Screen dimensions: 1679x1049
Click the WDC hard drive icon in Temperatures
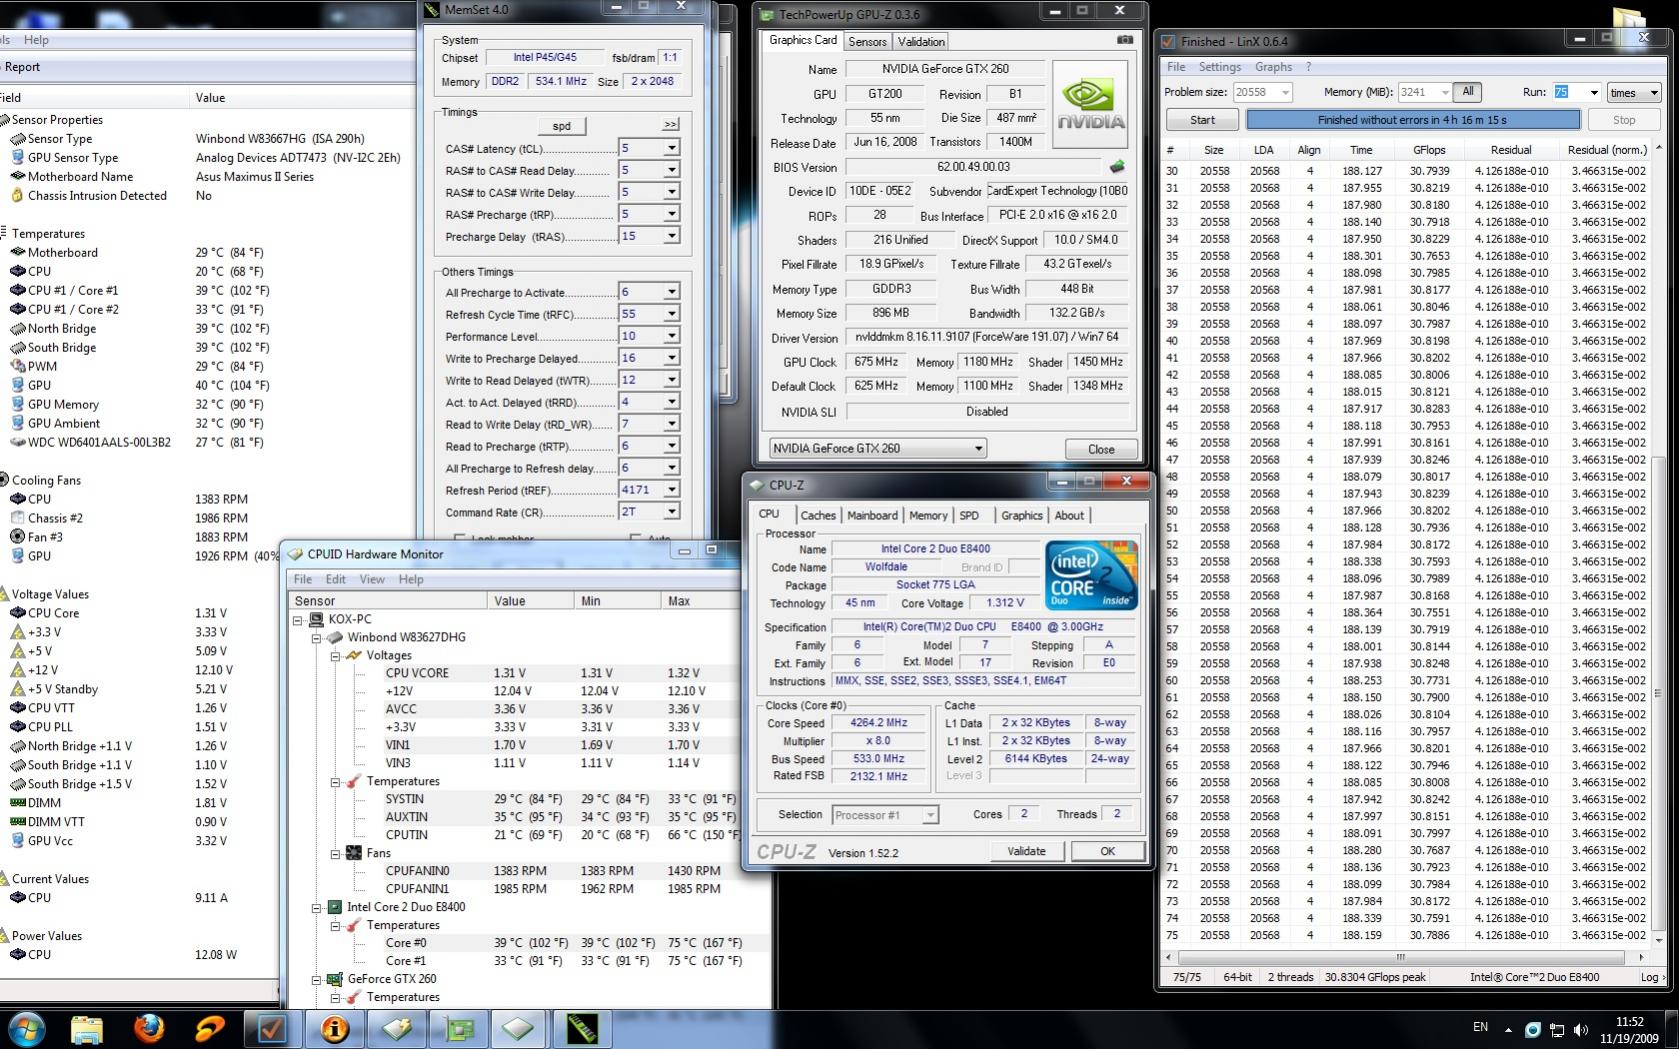coord(17,442)
